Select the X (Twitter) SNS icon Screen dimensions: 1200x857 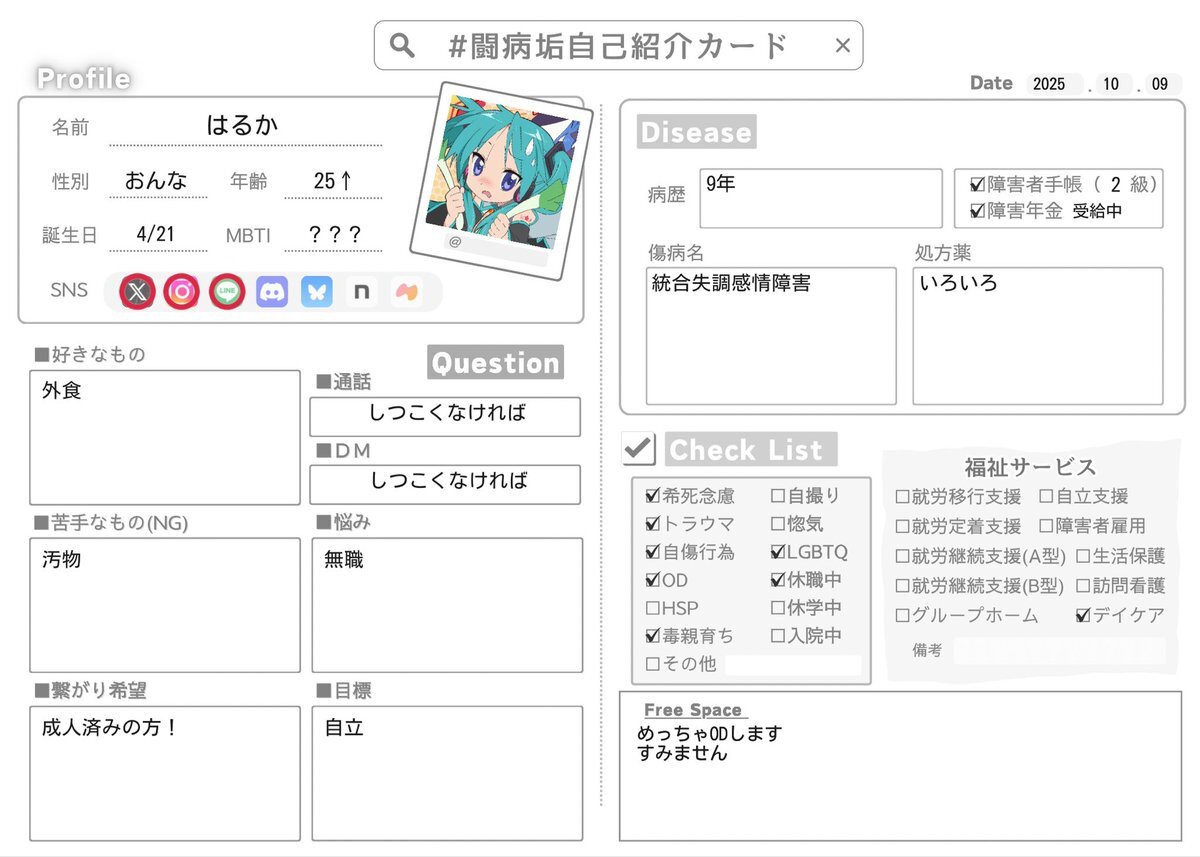click(138, 292)
